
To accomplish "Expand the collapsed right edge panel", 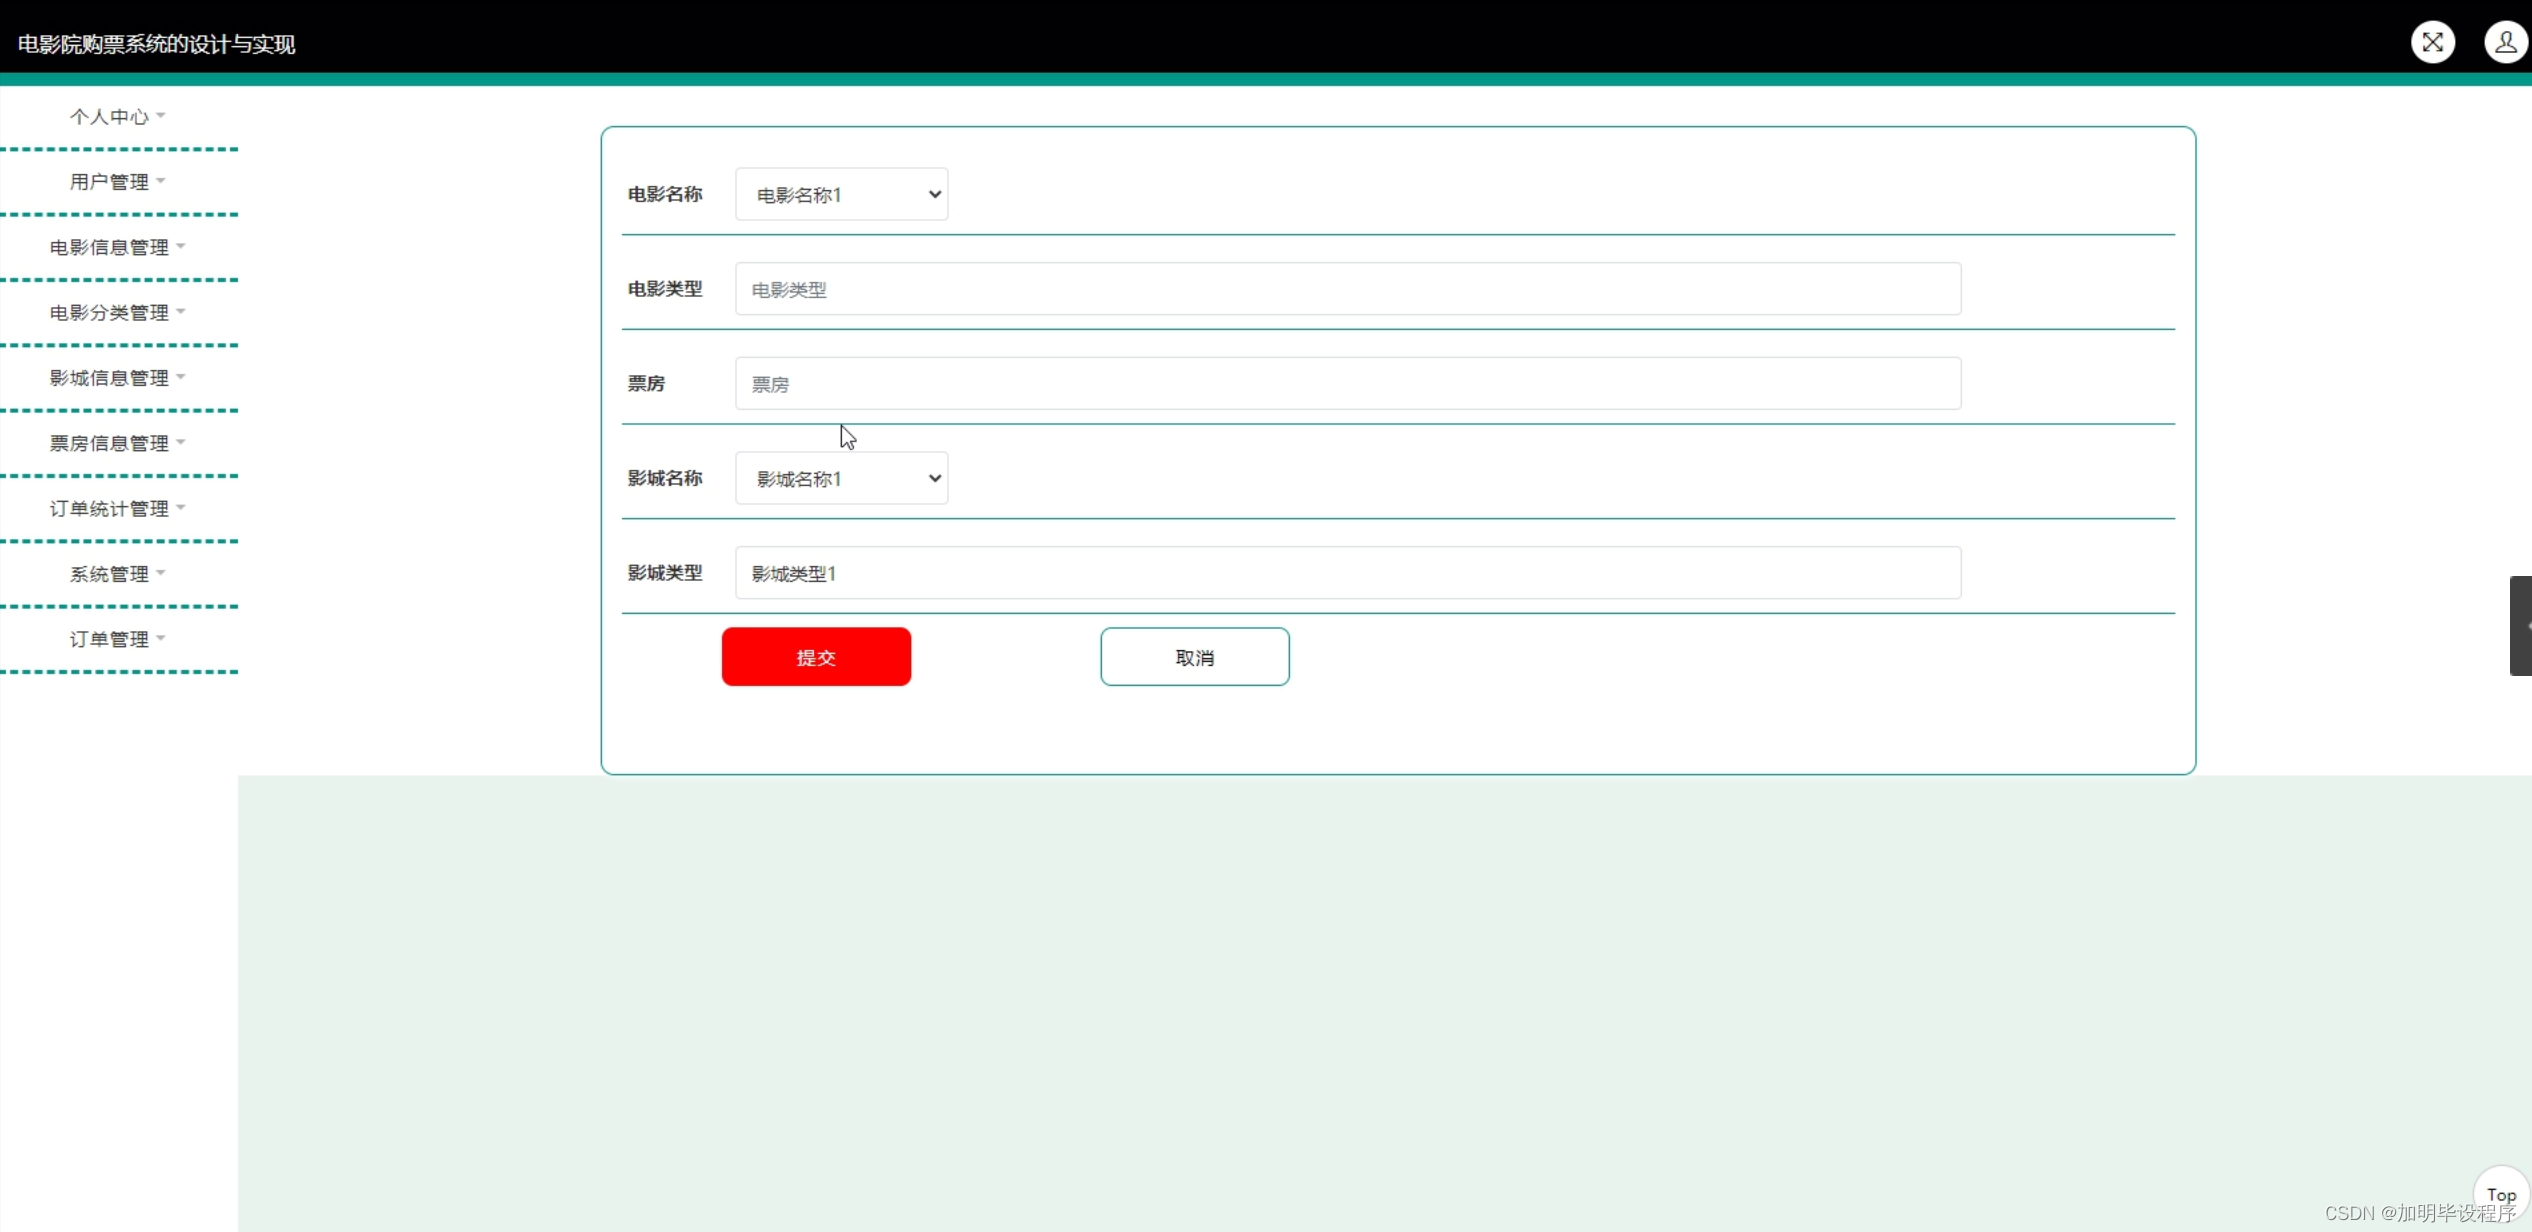I will [x=2521, y=626].
